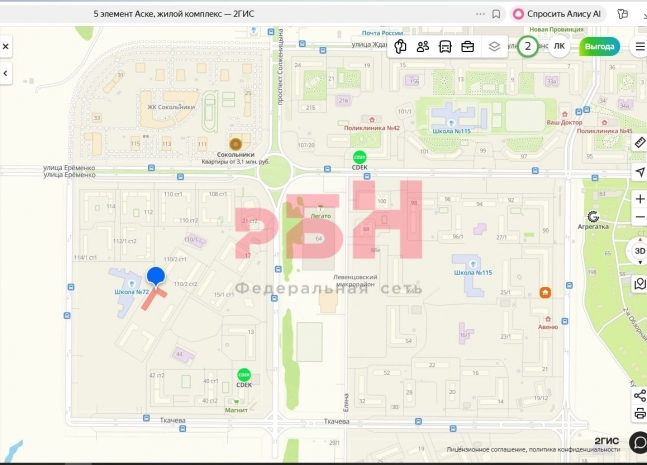
Task: Click building label 15/1 ст1
Action: pos(224,295)
